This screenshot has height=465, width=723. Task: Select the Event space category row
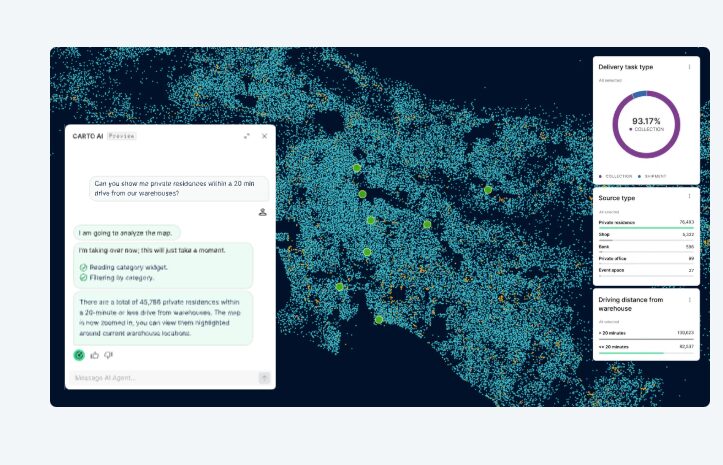646,270
